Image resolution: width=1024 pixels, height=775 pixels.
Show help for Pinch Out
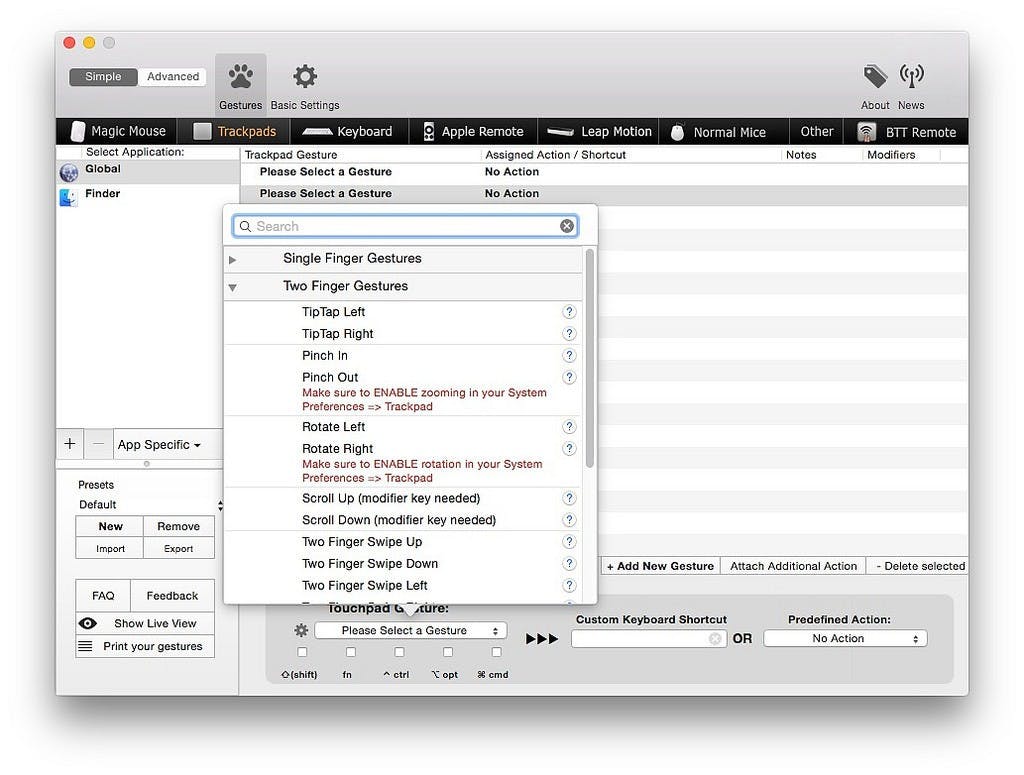pyautogui.click(x=569, y=377)
